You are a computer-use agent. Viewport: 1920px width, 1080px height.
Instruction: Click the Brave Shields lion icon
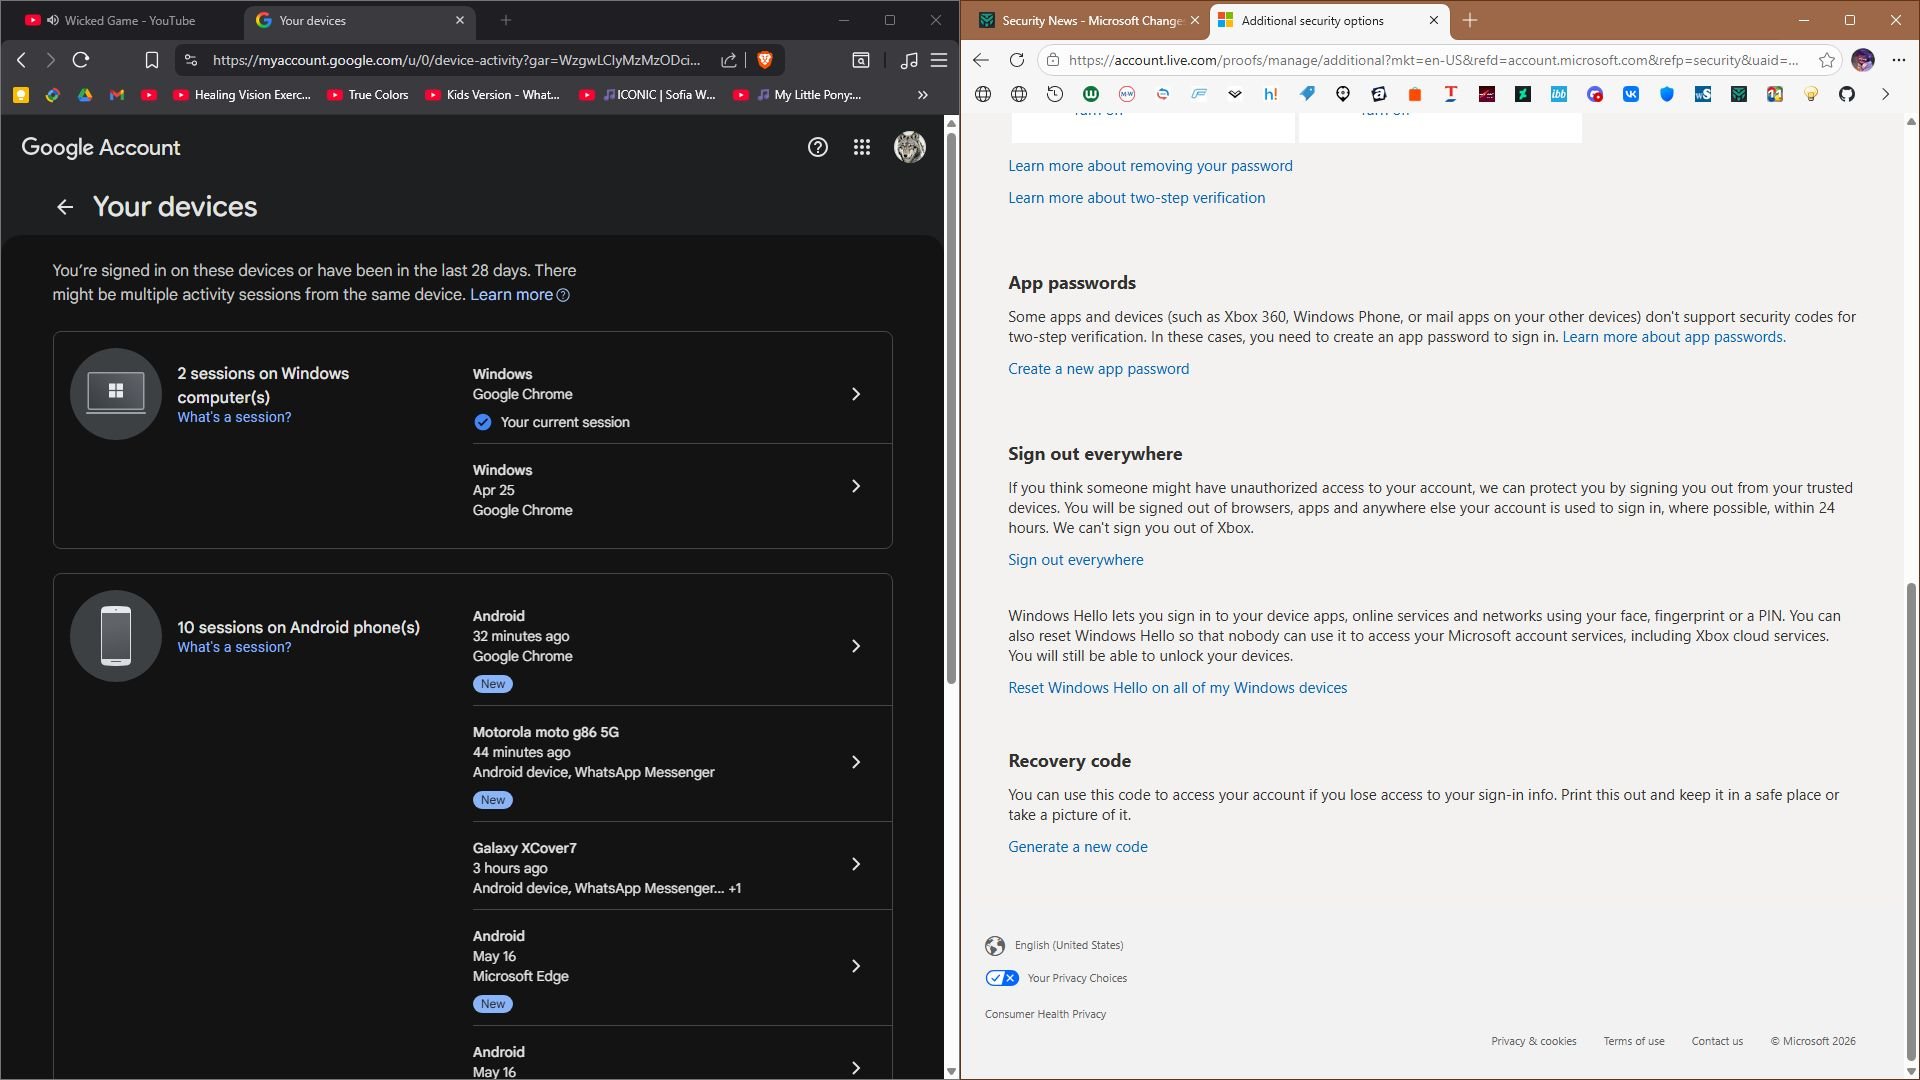pos(765,60)
